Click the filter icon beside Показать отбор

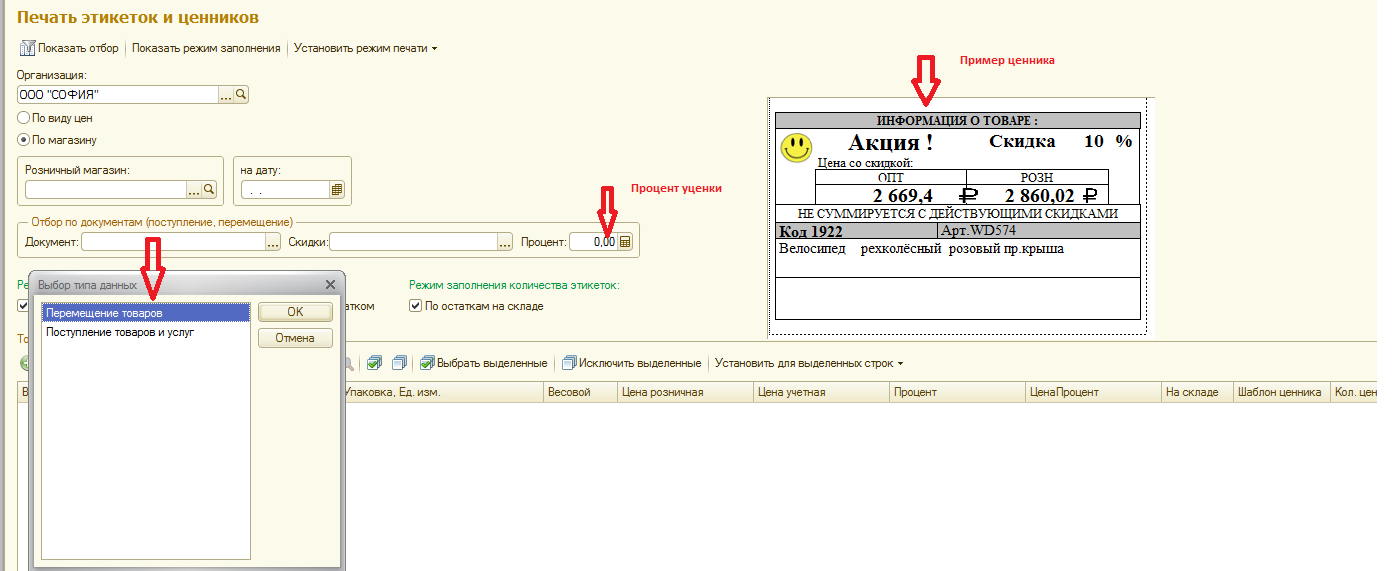click(27, 48)
